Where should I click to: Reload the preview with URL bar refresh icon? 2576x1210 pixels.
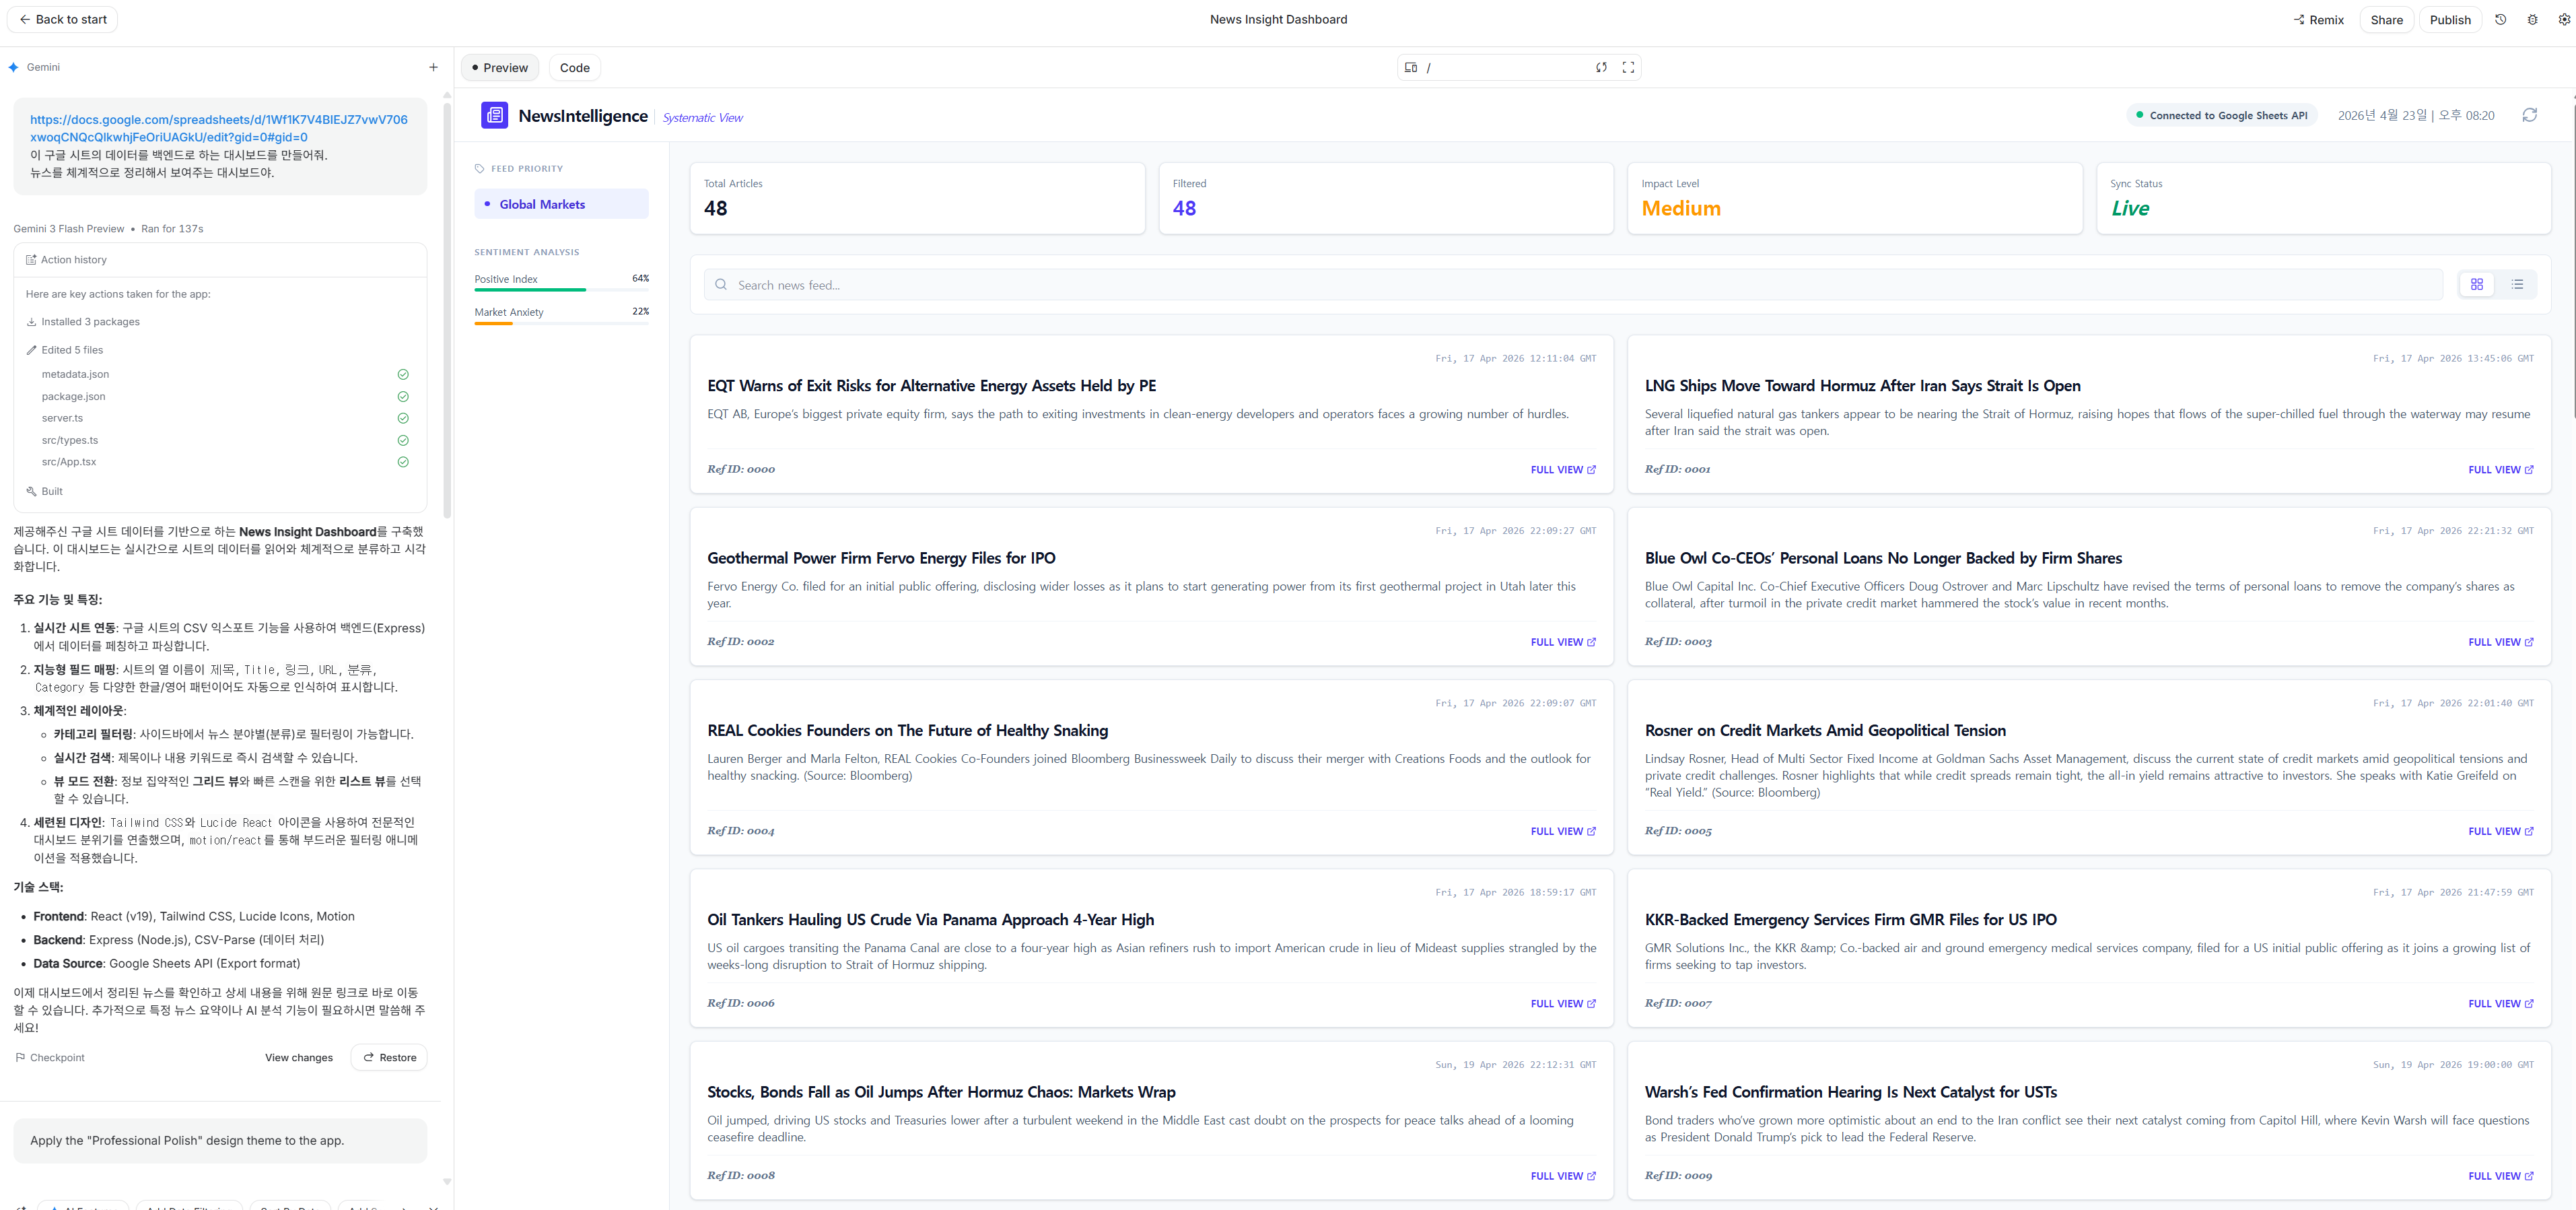pyautogui.click(x=1601, y=68)
